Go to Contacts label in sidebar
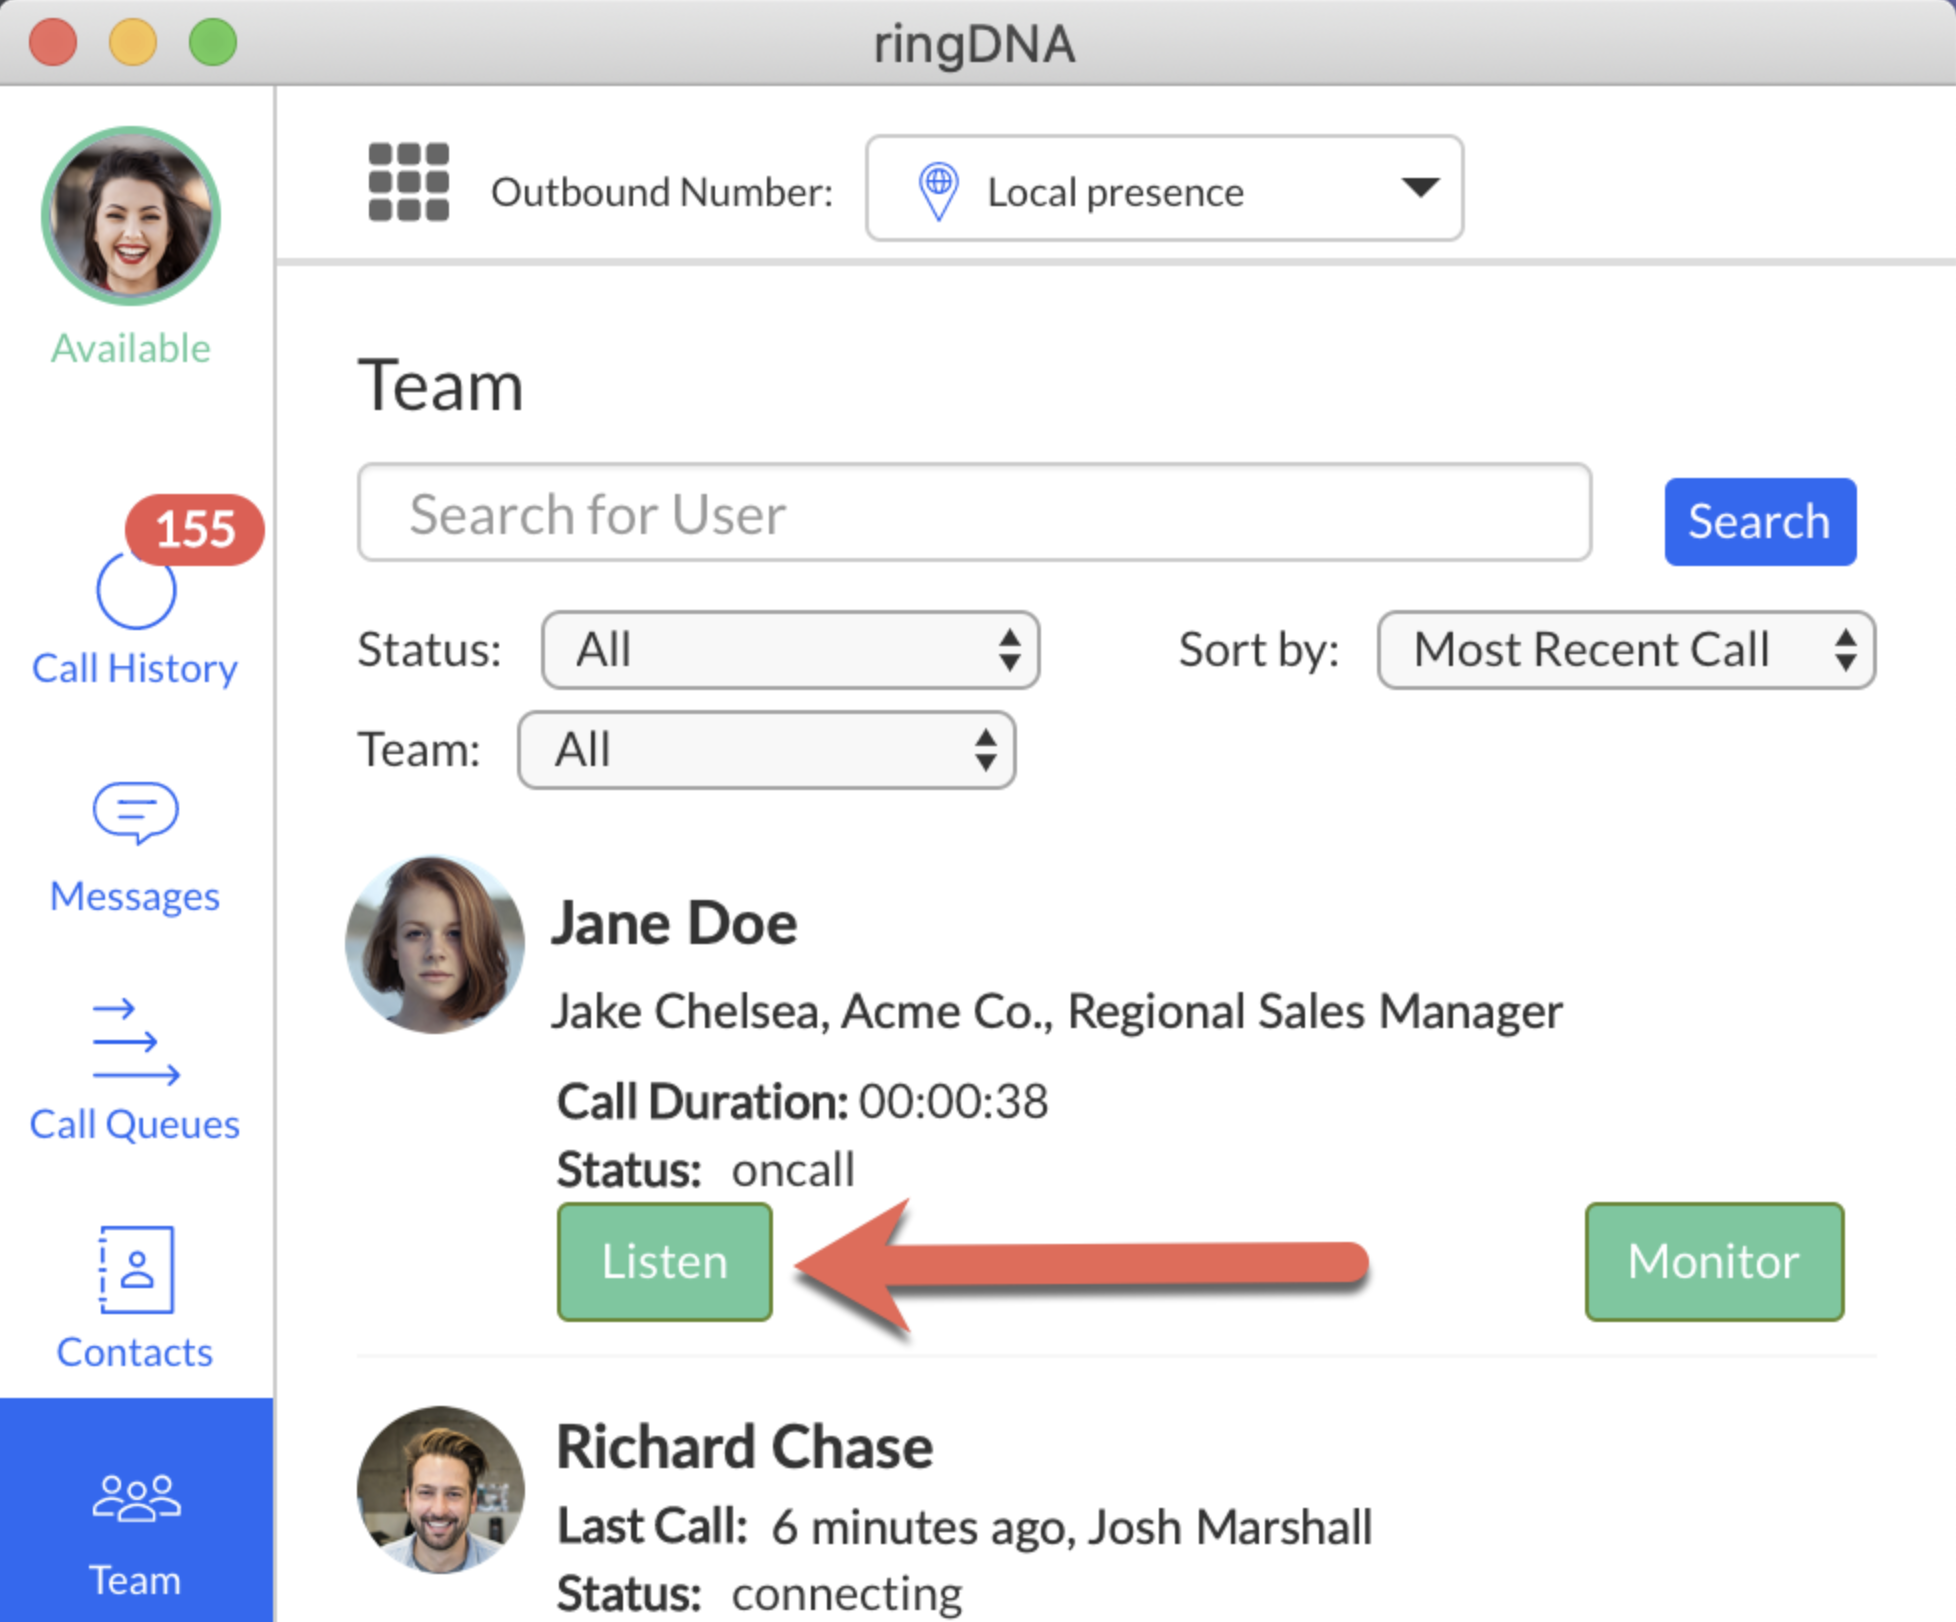Image resolution: width=1956 pixels, height=1622 pixels. tap(135, 1353)
